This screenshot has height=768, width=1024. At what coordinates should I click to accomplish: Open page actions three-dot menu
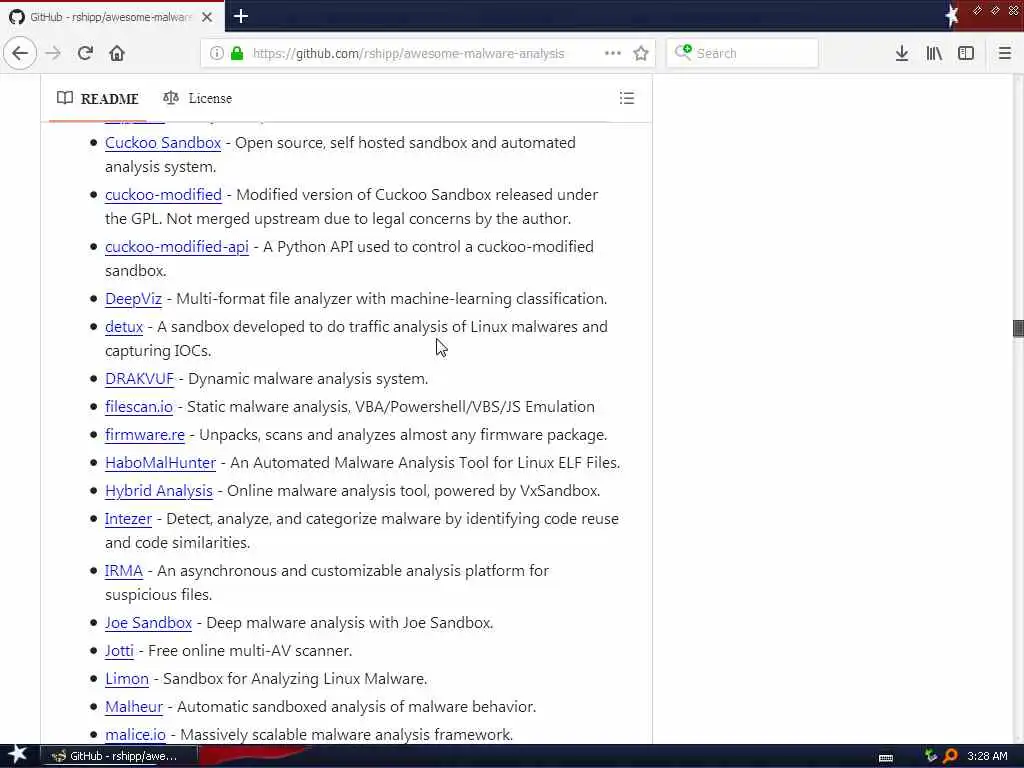click(x=613, y=53)
